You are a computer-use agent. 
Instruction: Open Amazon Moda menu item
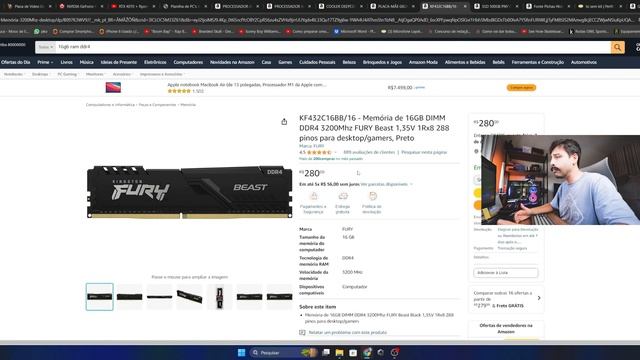(x=423, y=62)
